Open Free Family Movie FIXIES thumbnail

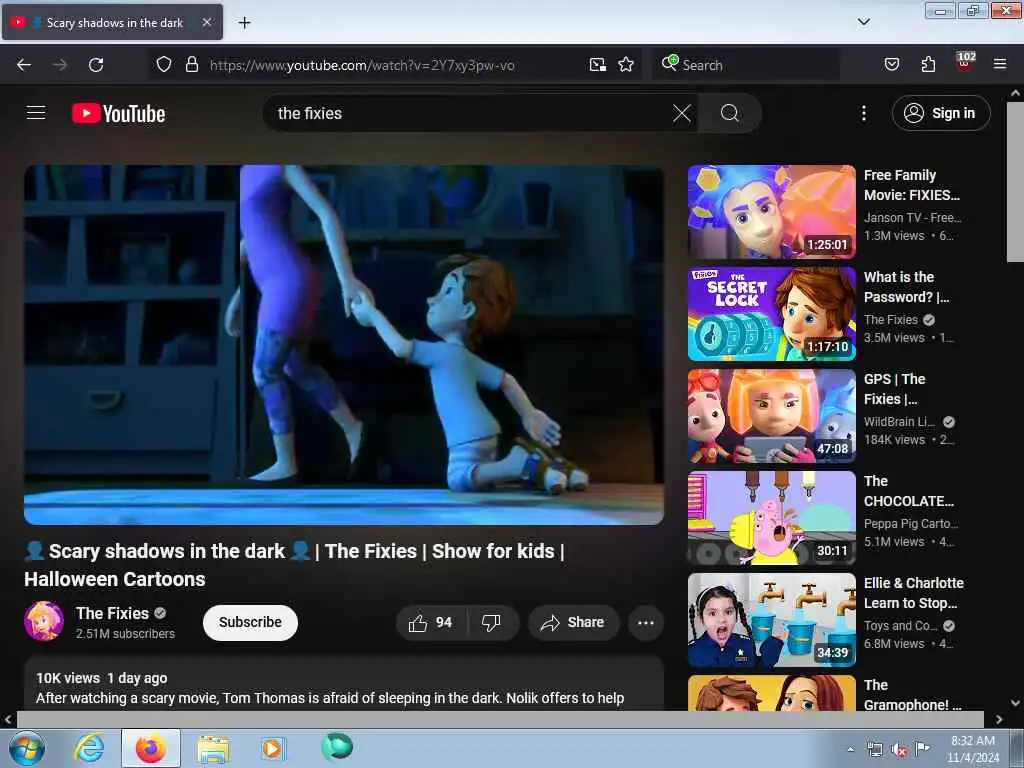771,212
